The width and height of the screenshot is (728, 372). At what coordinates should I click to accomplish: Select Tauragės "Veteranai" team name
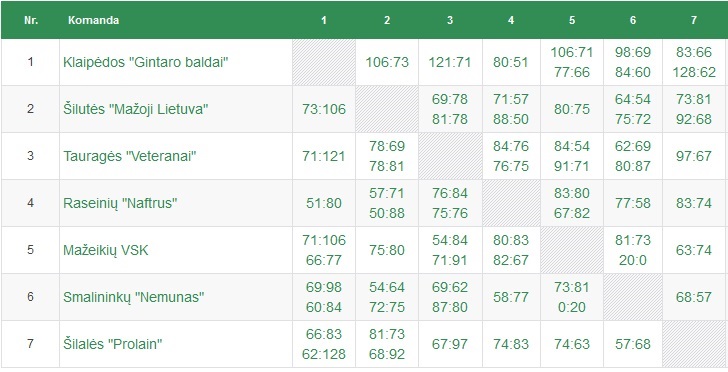pyautogui.click(x=130, y=156)
